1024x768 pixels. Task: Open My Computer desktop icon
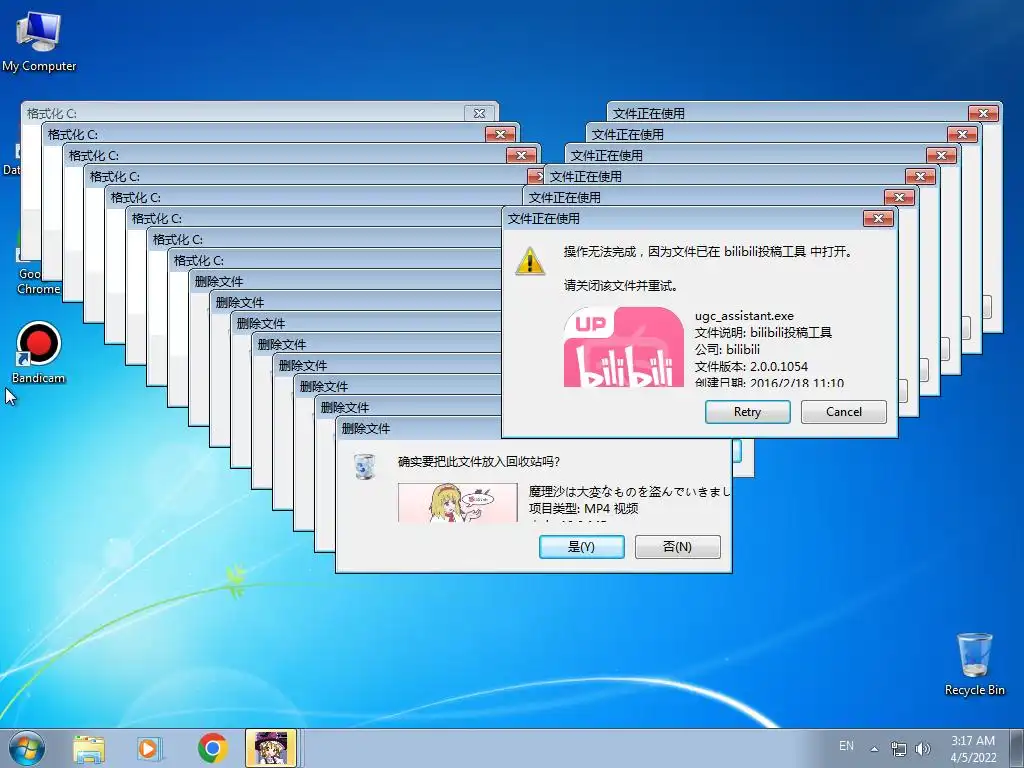[x=39, y=40]
